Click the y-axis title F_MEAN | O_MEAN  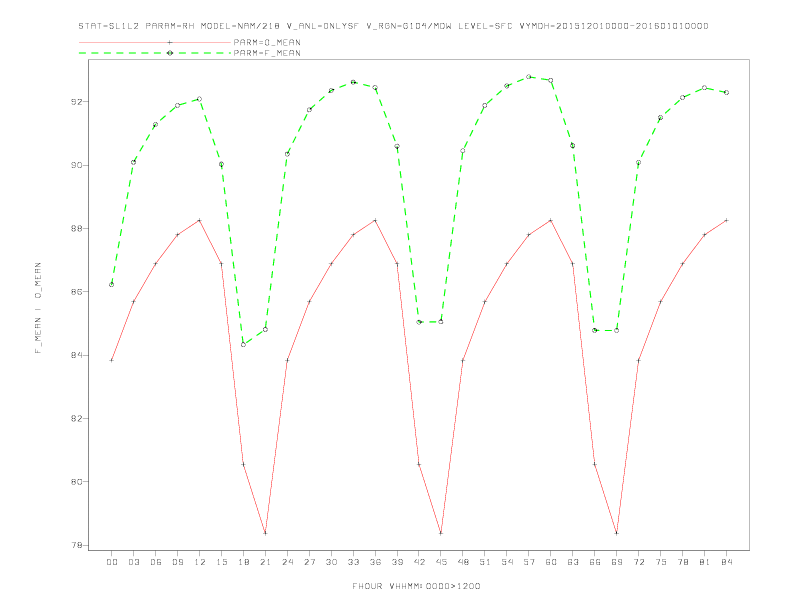38,308
